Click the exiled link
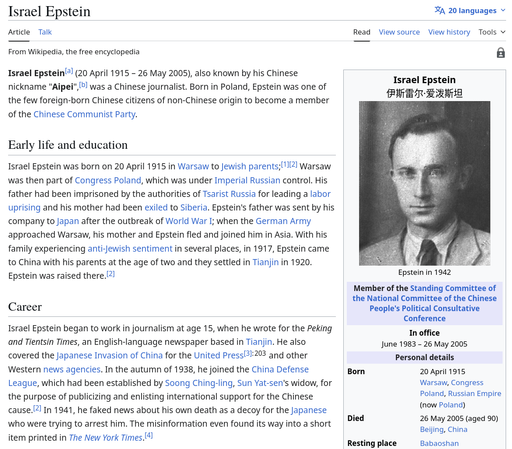The width and height of the screenshot is (512, 449). coord(156,207)
